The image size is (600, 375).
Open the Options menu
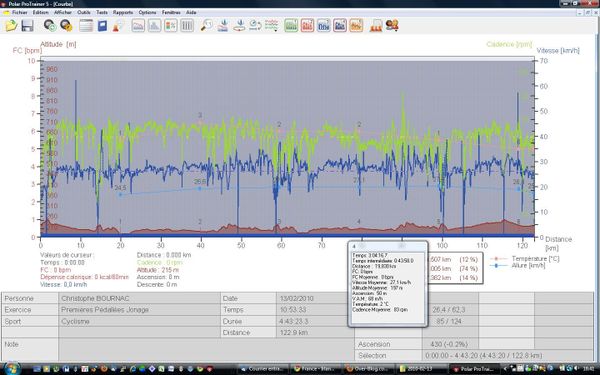click(x=147, y=12)
